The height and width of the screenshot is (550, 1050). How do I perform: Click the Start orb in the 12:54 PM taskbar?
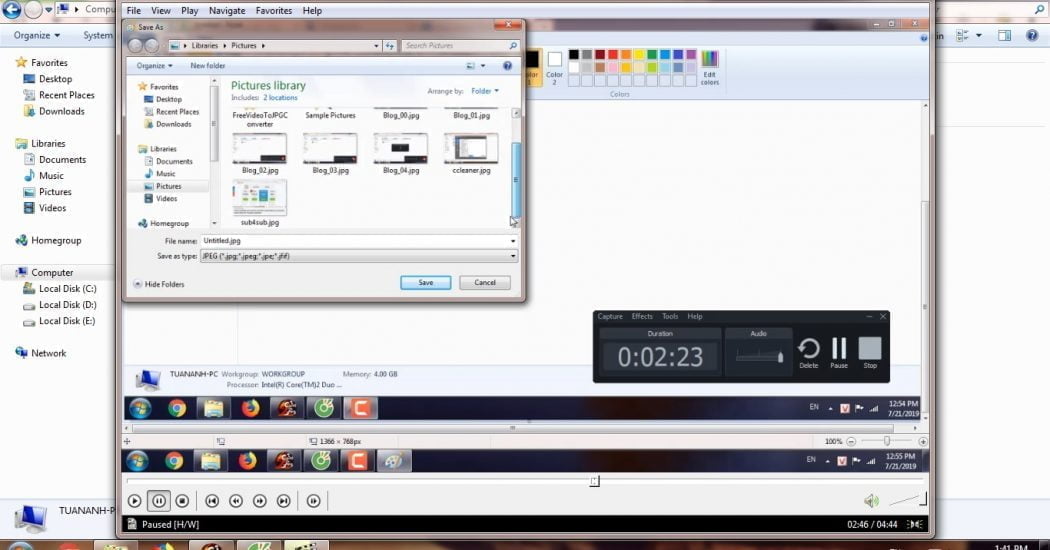(x=140, y=408)
